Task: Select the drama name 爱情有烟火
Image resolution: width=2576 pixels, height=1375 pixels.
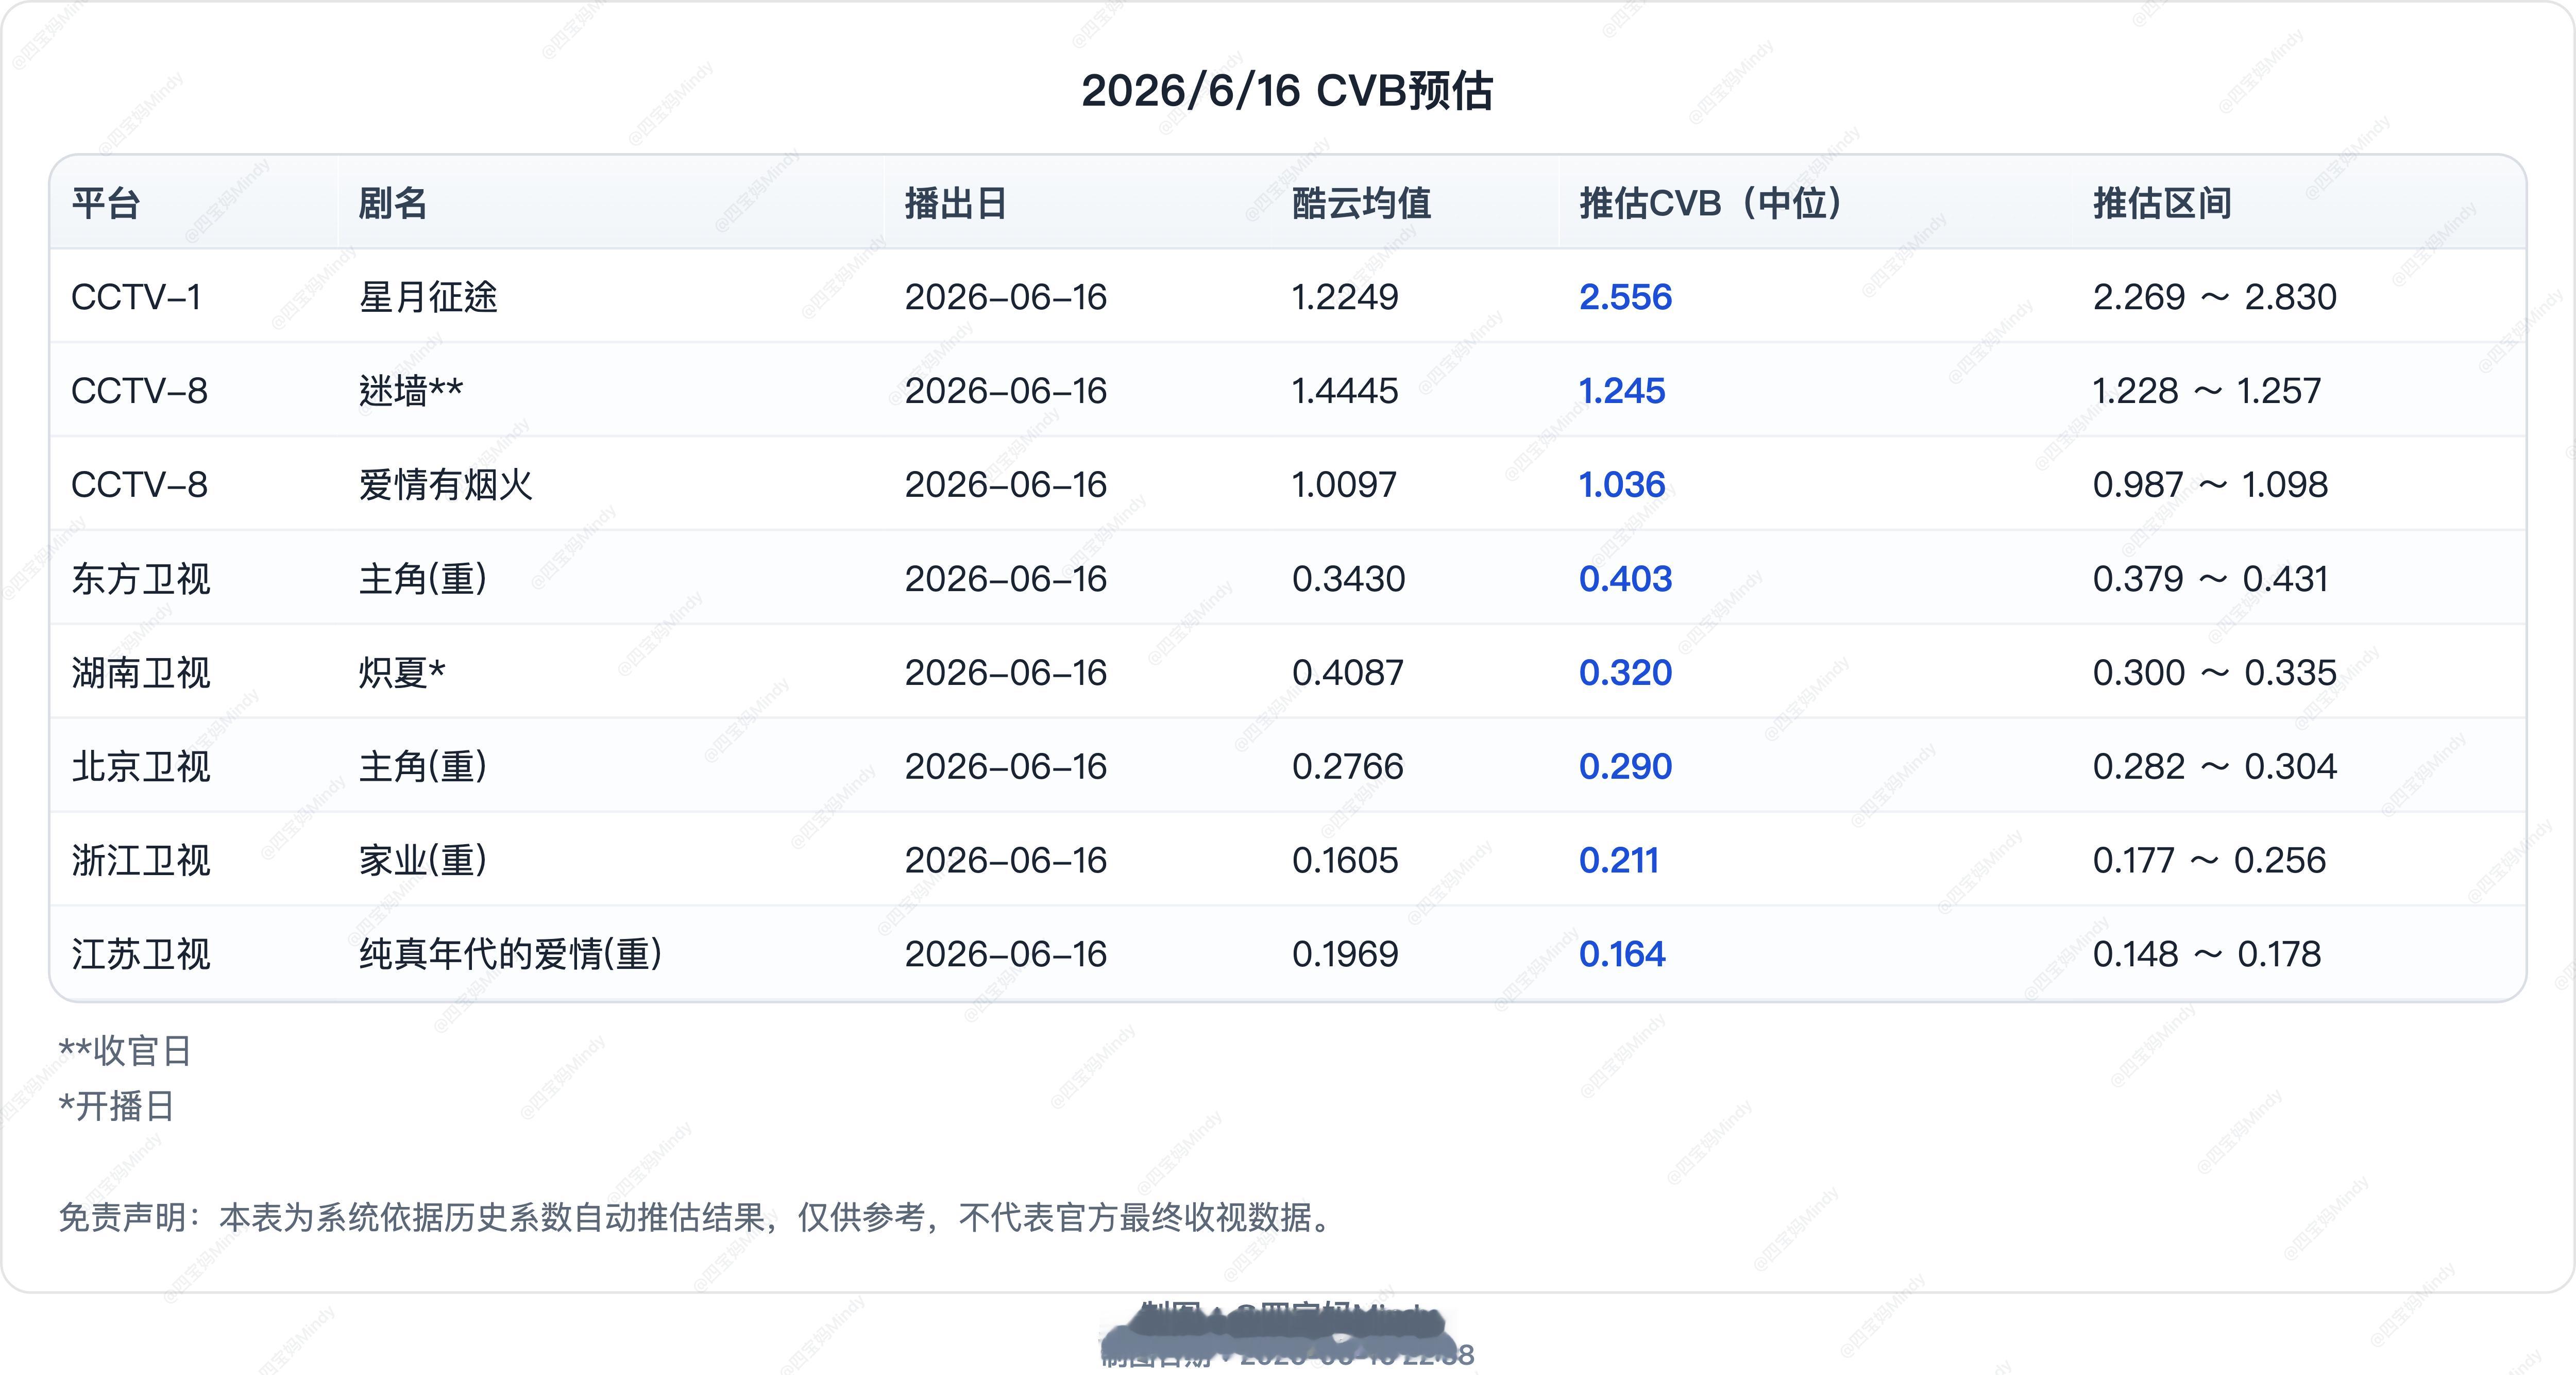Action: coord(446,485)
